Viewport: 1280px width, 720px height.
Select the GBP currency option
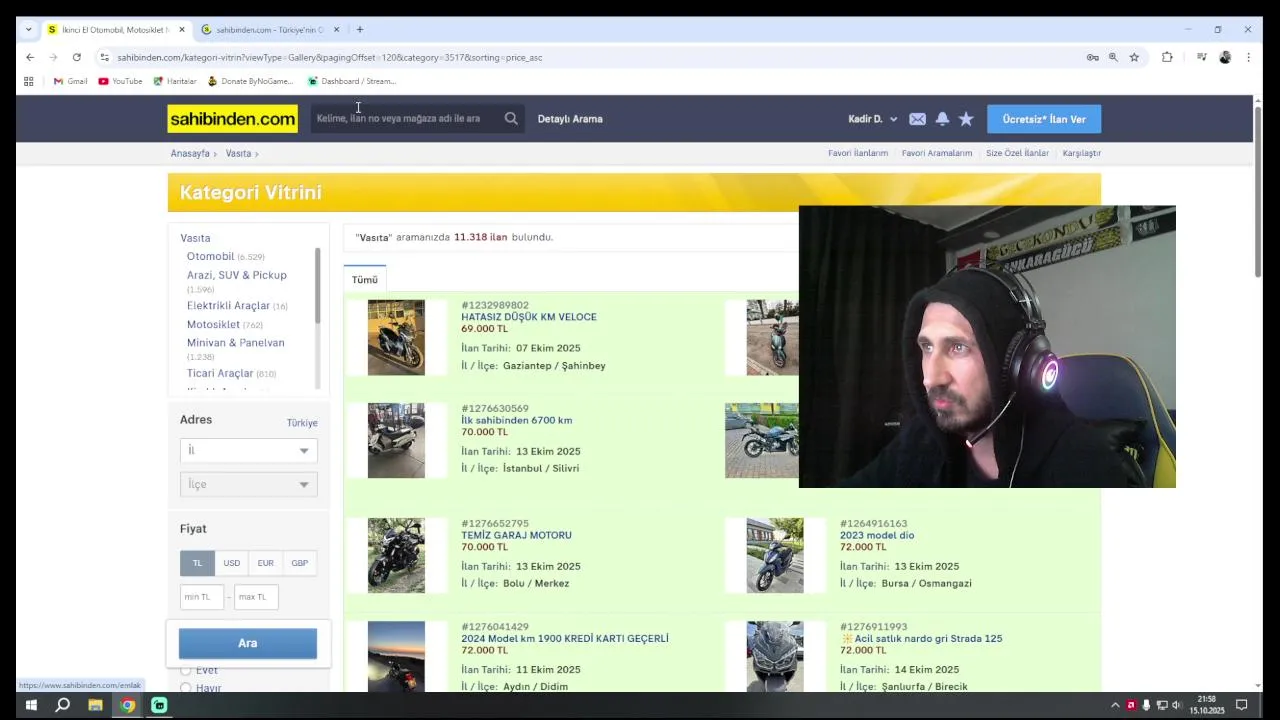coord(299,563)
